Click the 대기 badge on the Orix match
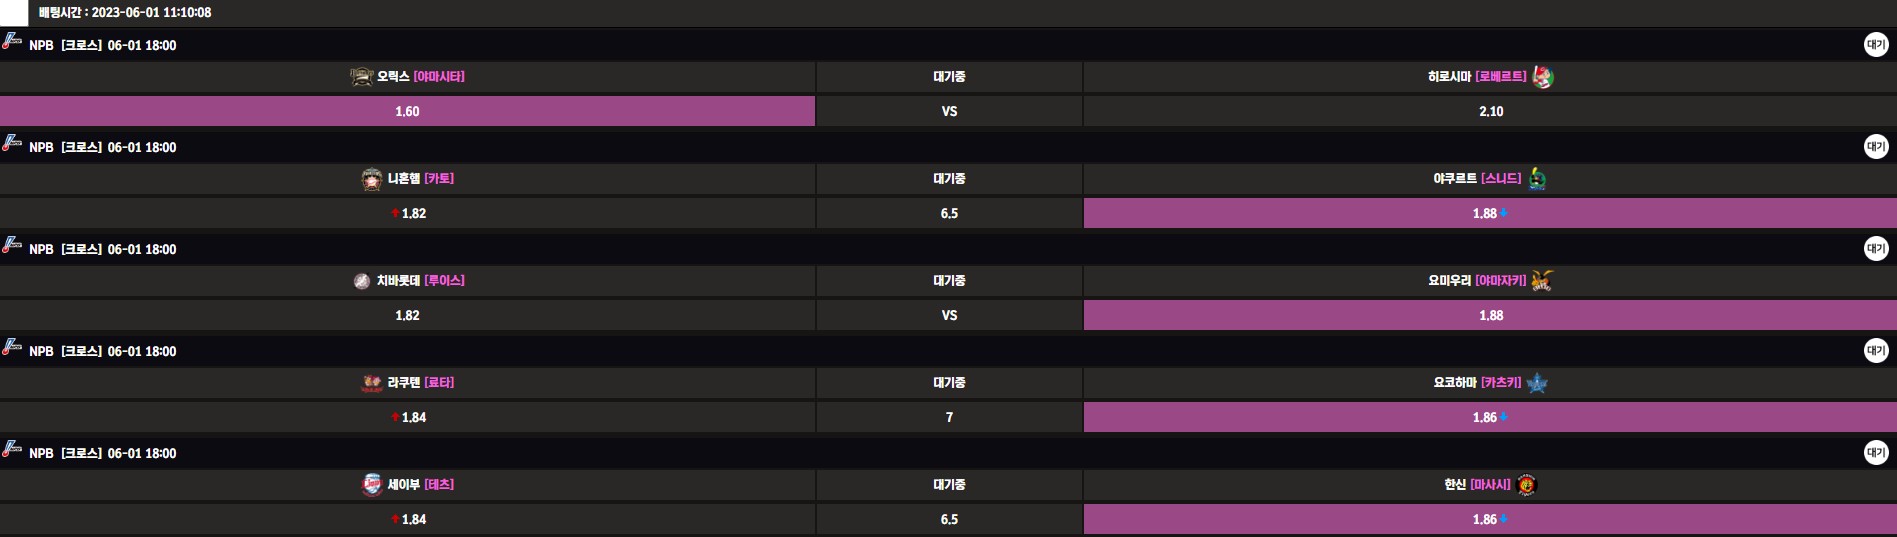Screen dimensions: 1897x537 click(1876, 45)
